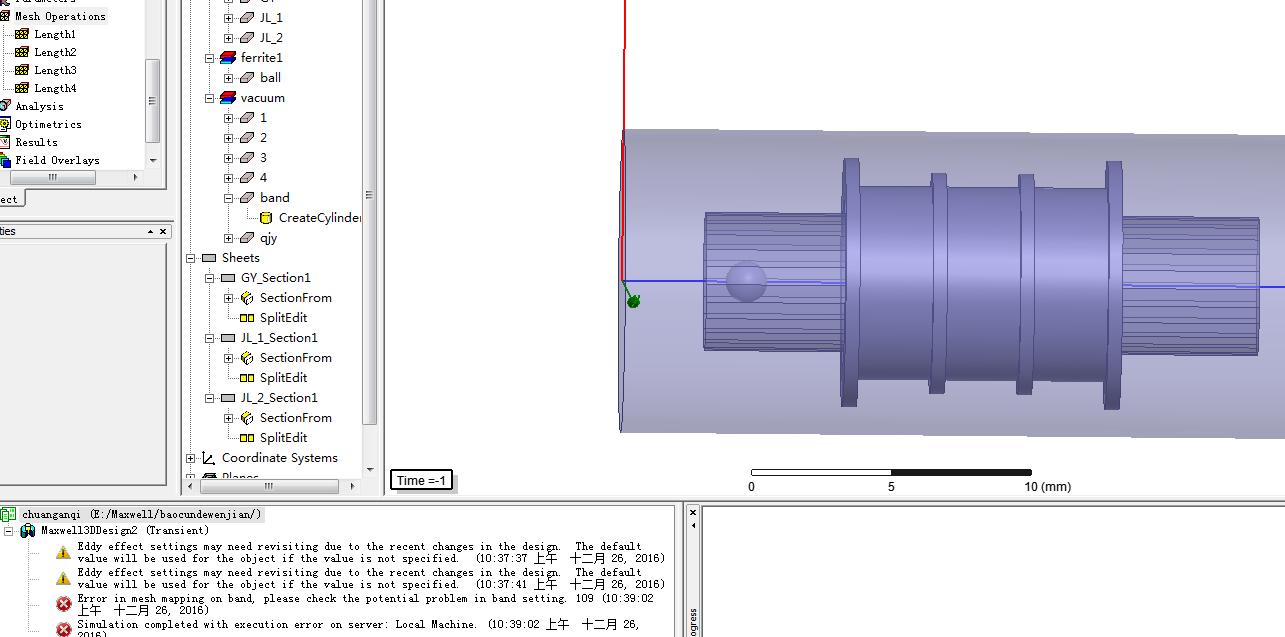Collapse the Sheets group

[191, 258]
